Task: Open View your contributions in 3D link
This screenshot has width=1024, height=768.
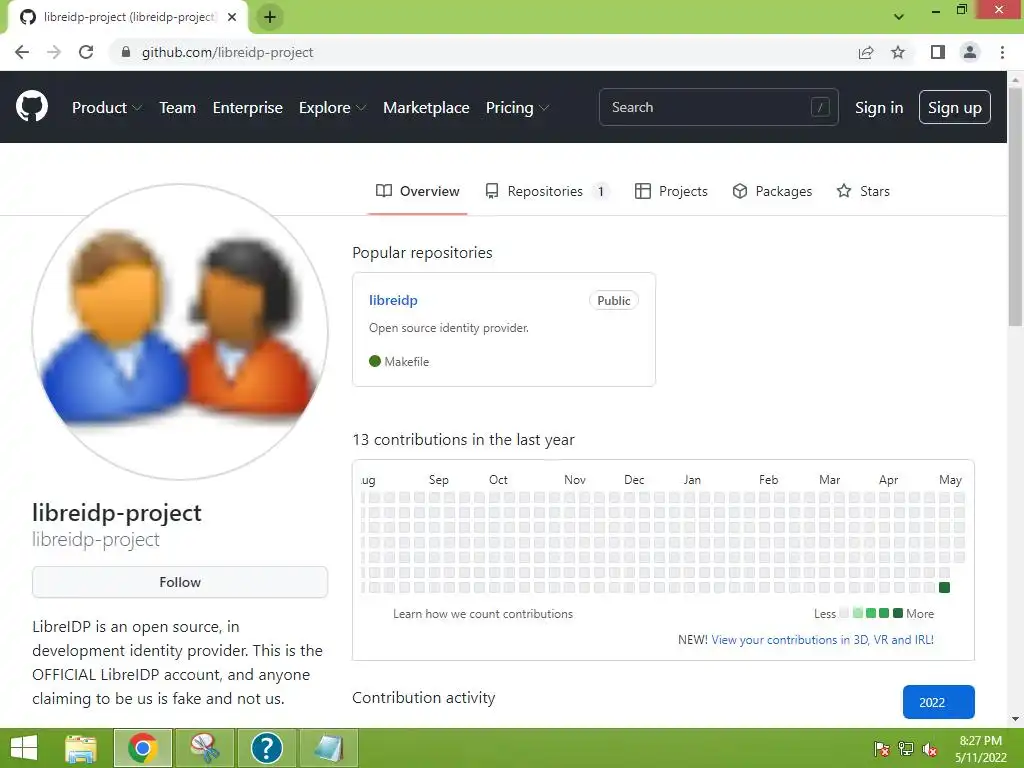Action: coord(822,640)
